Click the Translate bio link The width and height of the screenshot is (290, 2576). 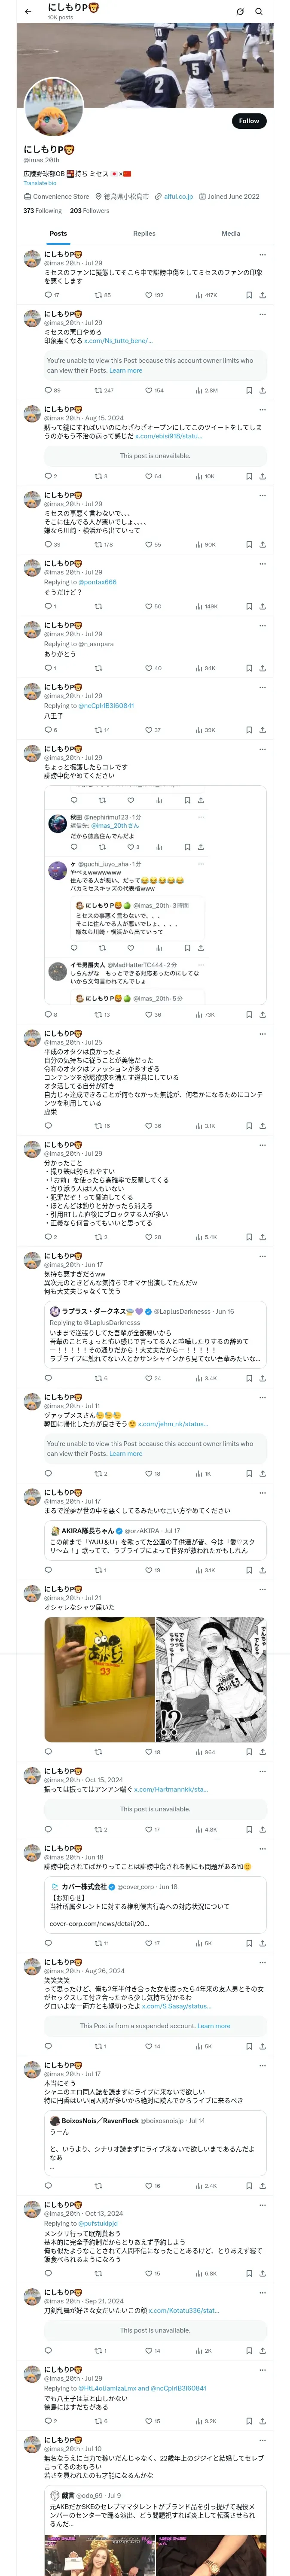tap(40, 183)
